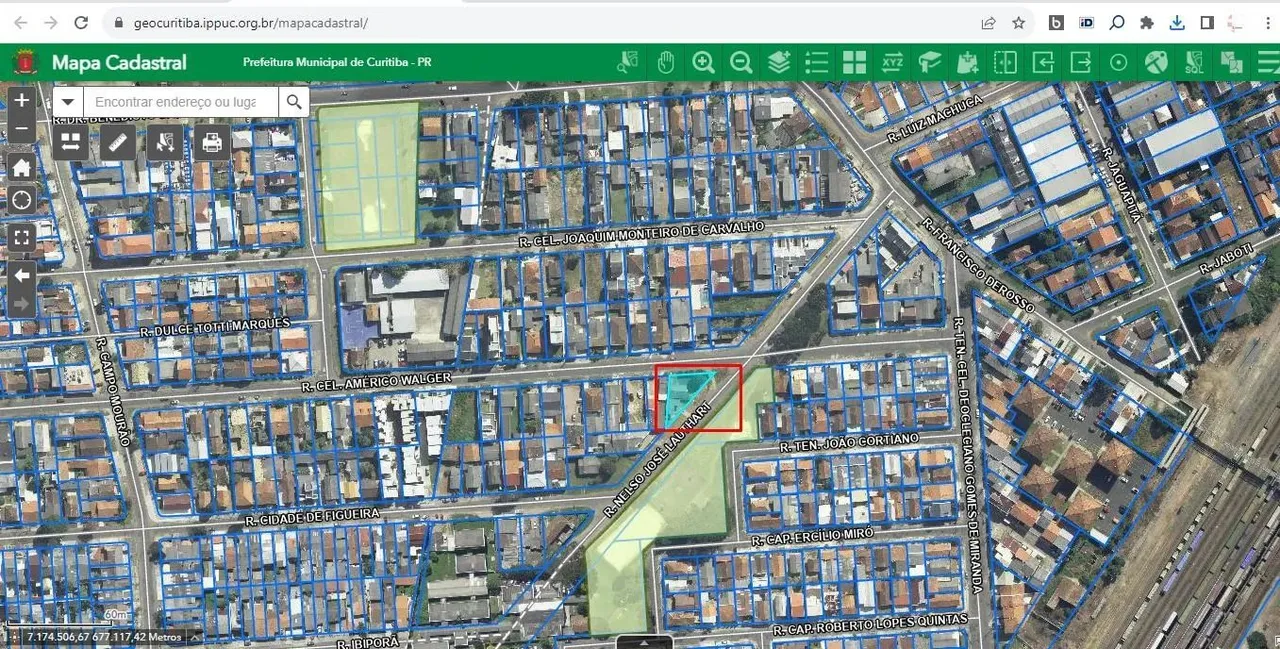Viewport: 1280px width, 649px height.
Task: Share this page from address bar
Action: pyautogui.click(x=988, y=22)
